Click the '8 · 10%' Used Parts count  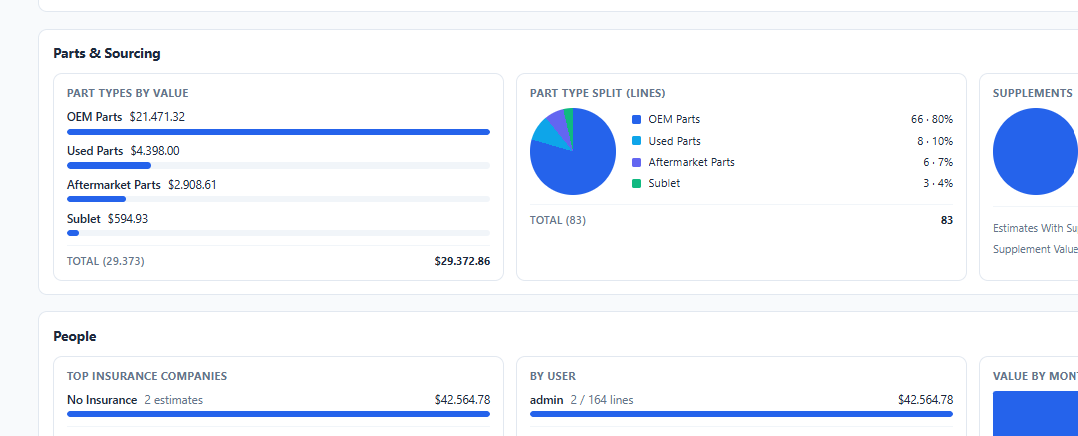(x=935, y=141)
